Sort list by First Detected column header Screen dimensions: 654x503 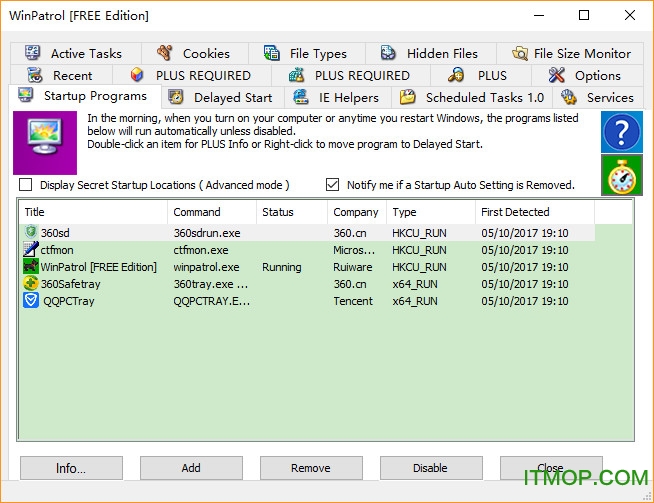535,212
